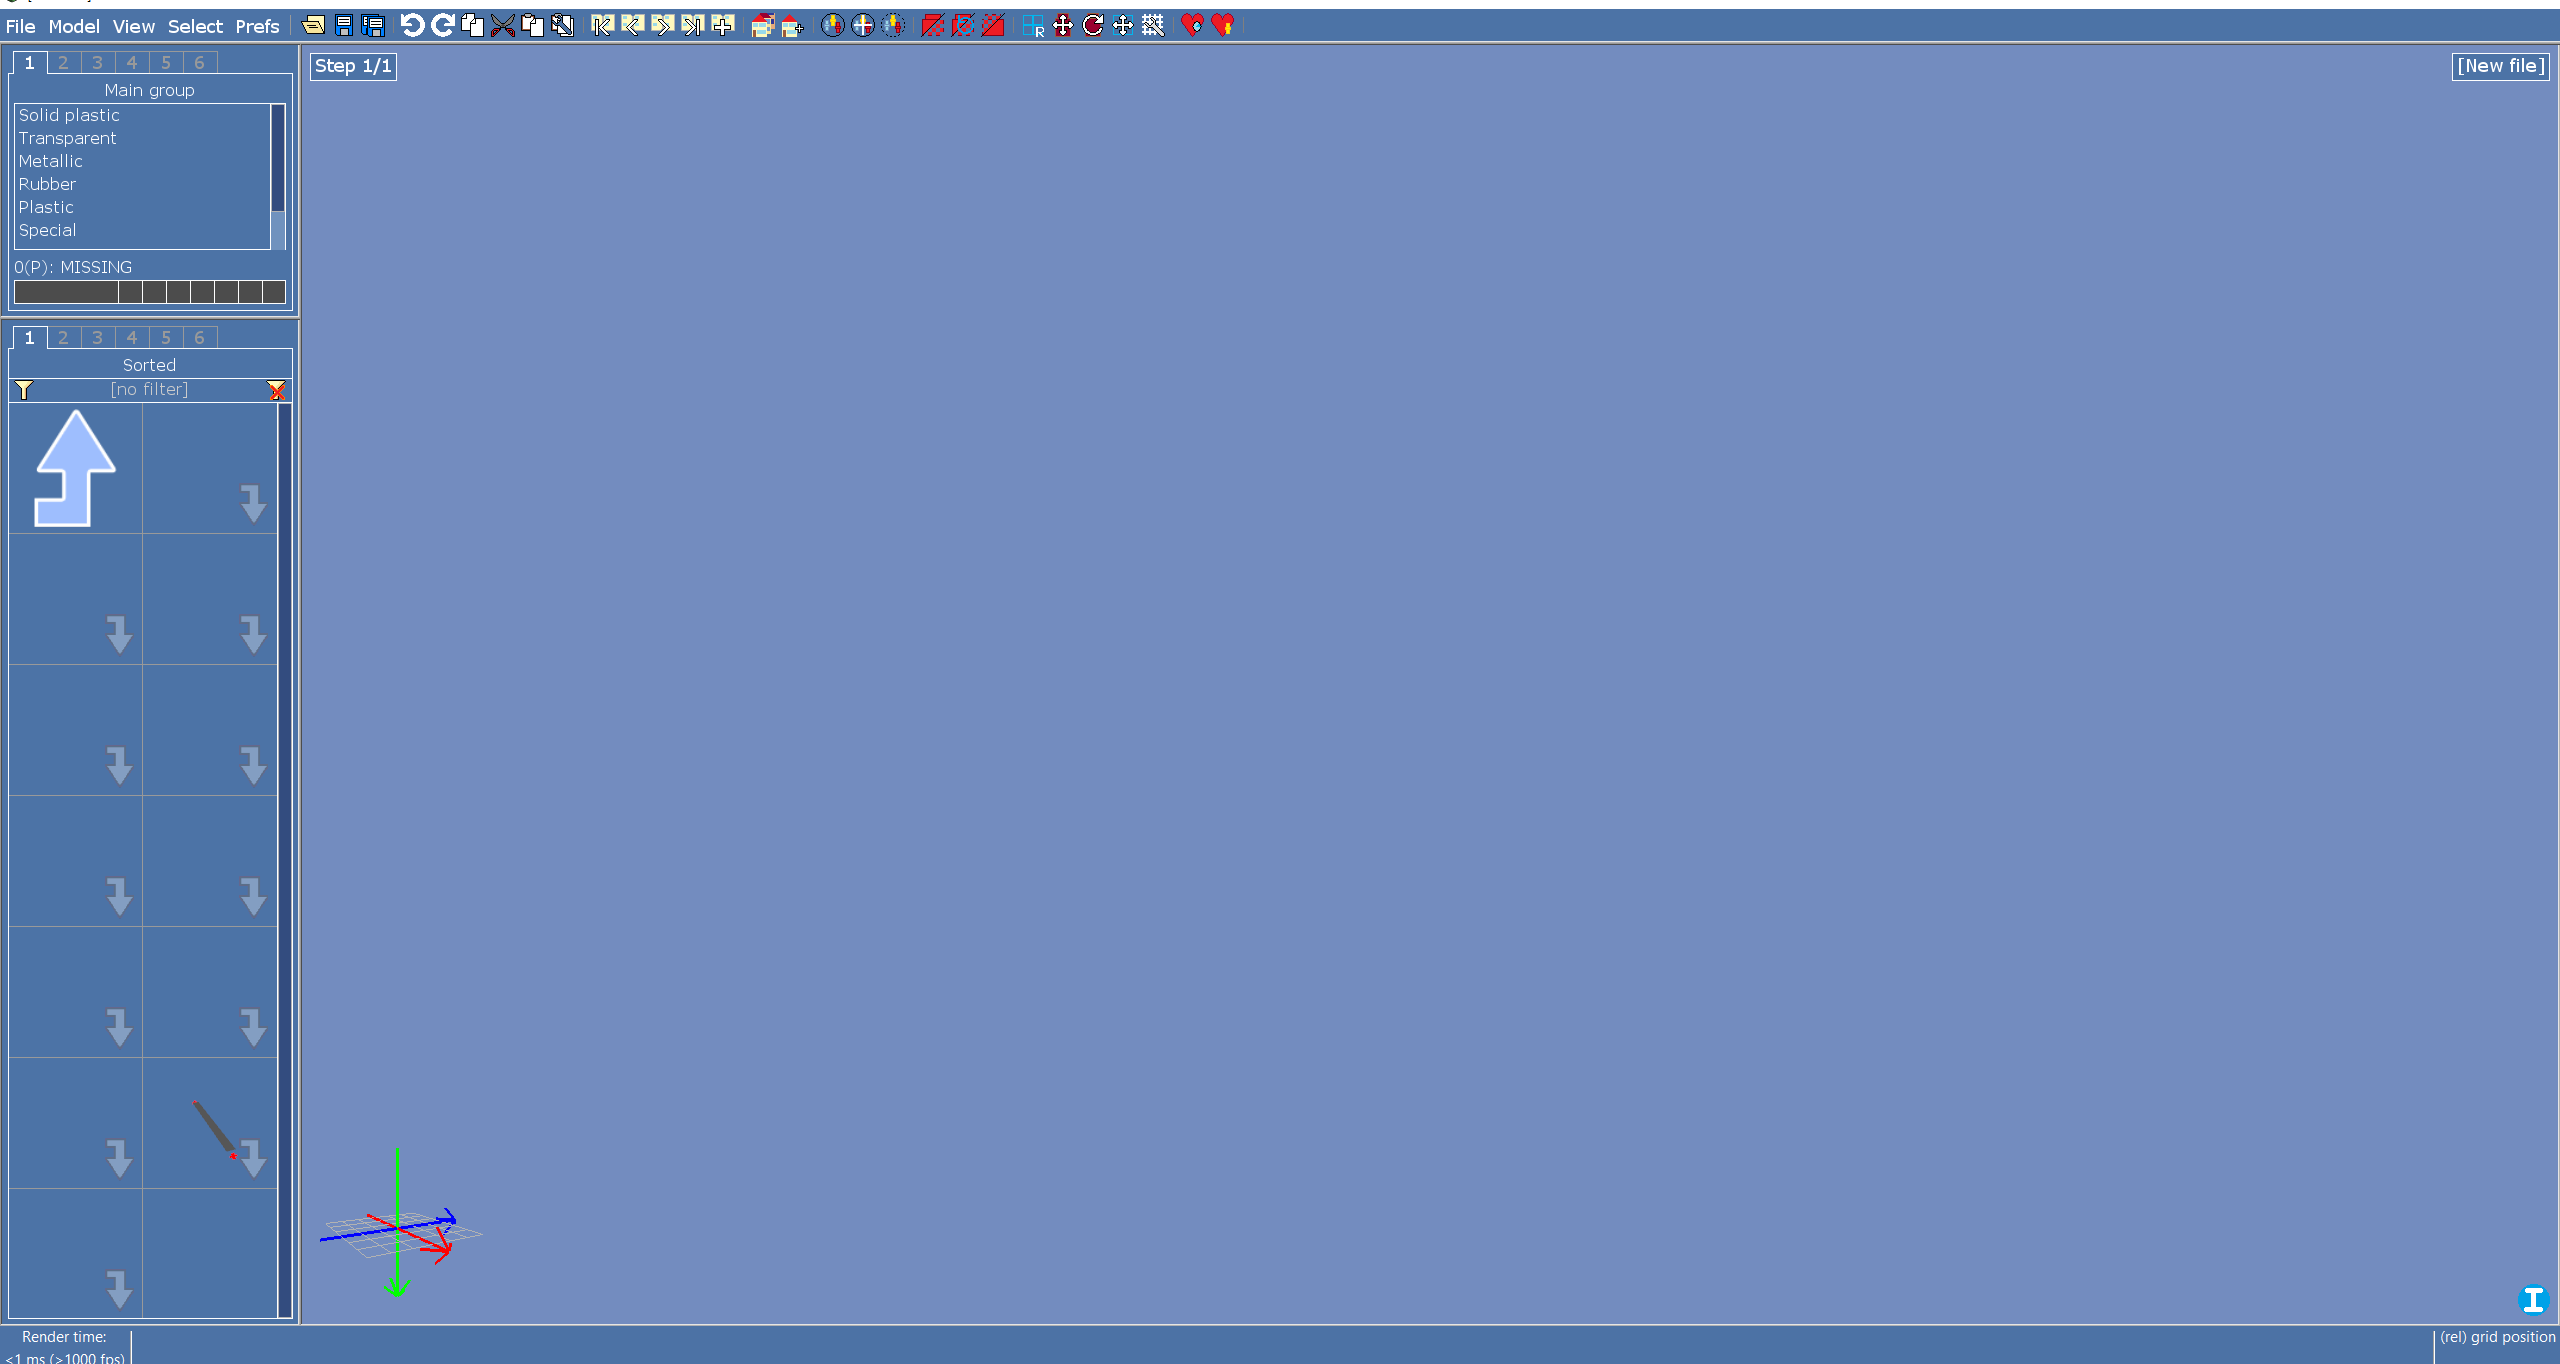Image resolution: width=2560 pixels, height=1364 pixels.
Task: Add a new step with plus icon
Action: point(723,26)
